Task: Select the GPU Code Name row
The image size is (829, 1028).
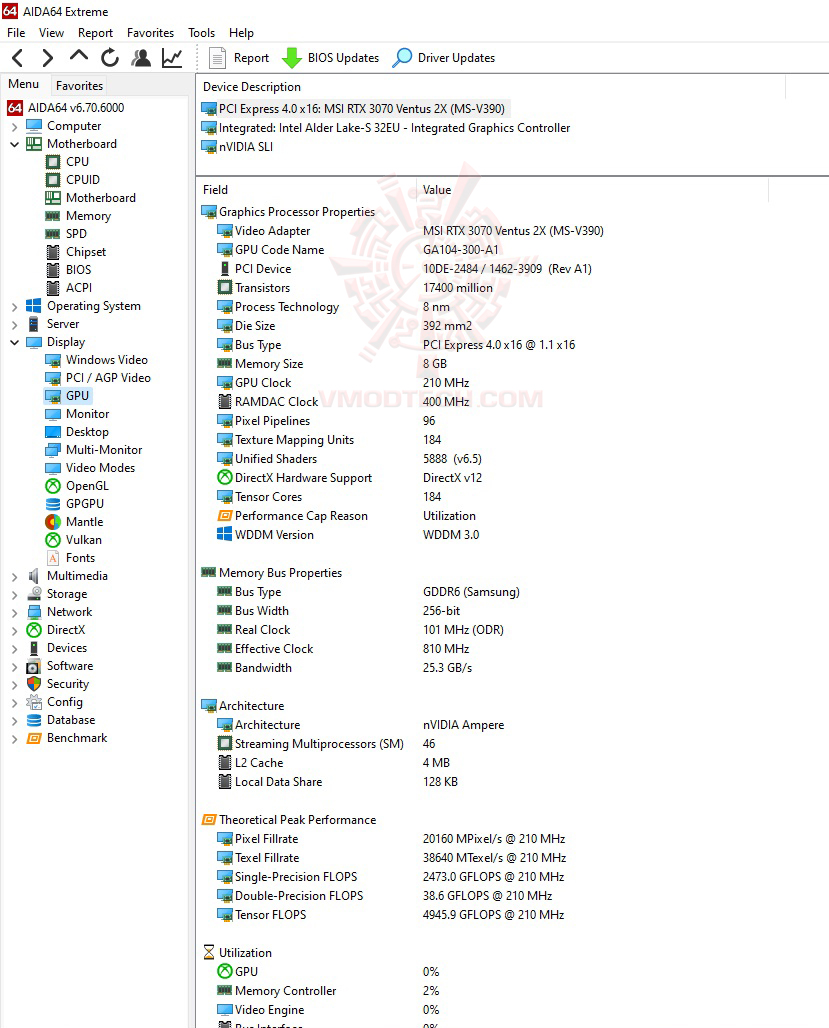Action: [x=357, y=250]
